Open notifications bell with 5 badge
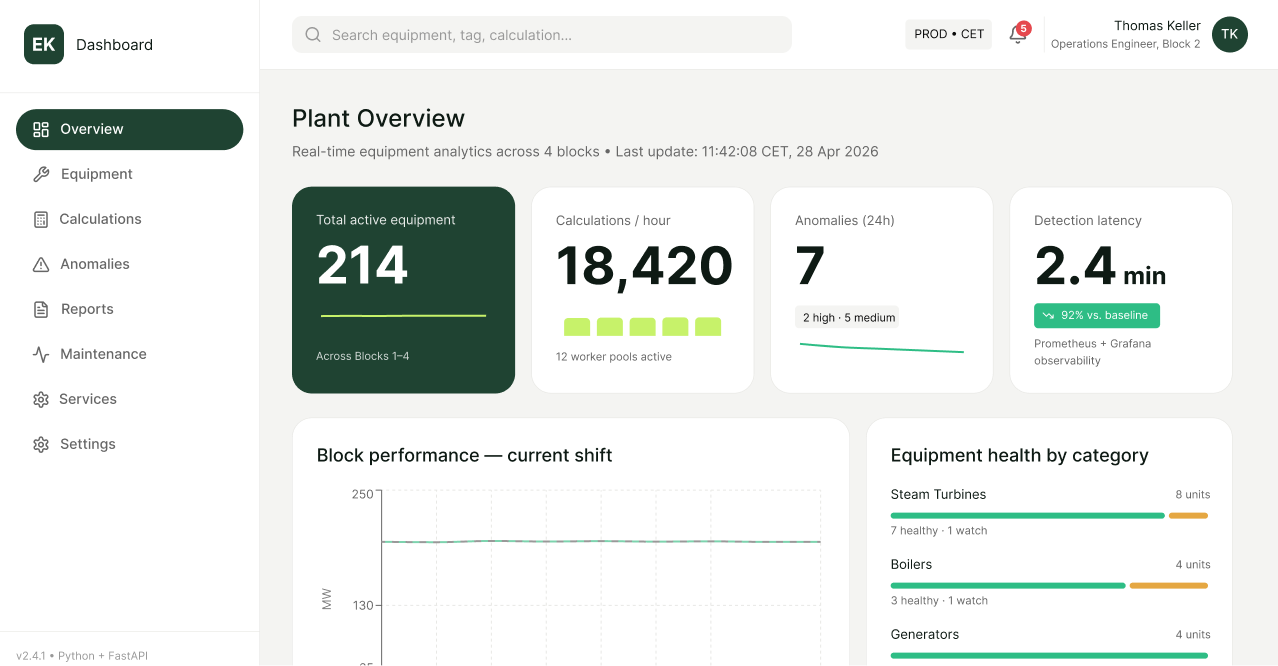The image size is (1278, 666). 1018,34
